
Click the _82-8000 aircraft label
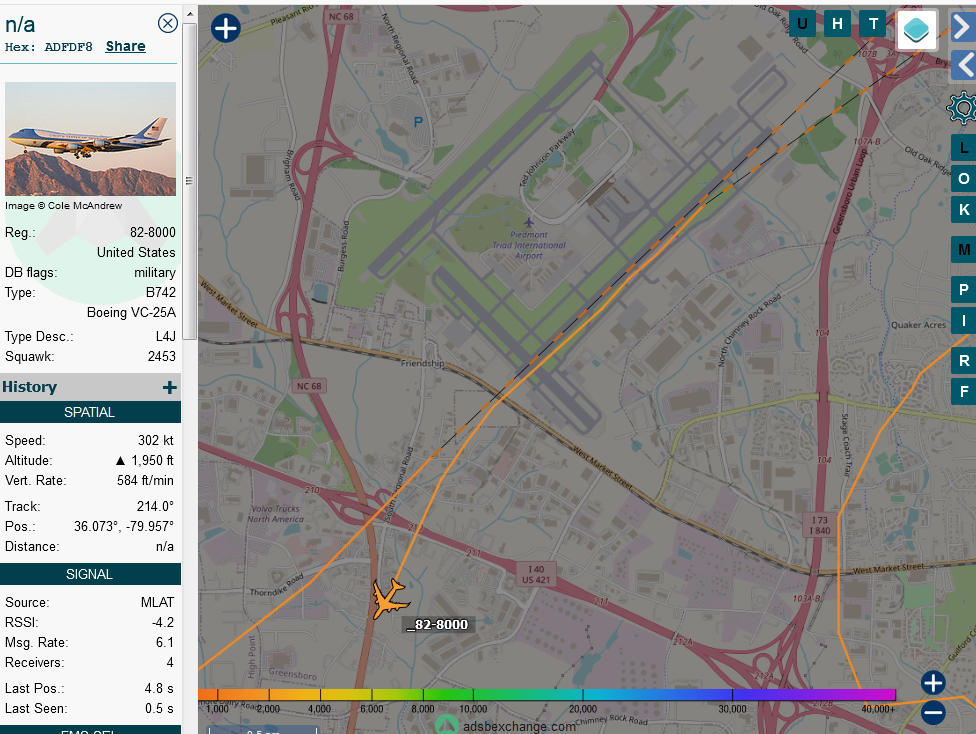pos(437,624)
